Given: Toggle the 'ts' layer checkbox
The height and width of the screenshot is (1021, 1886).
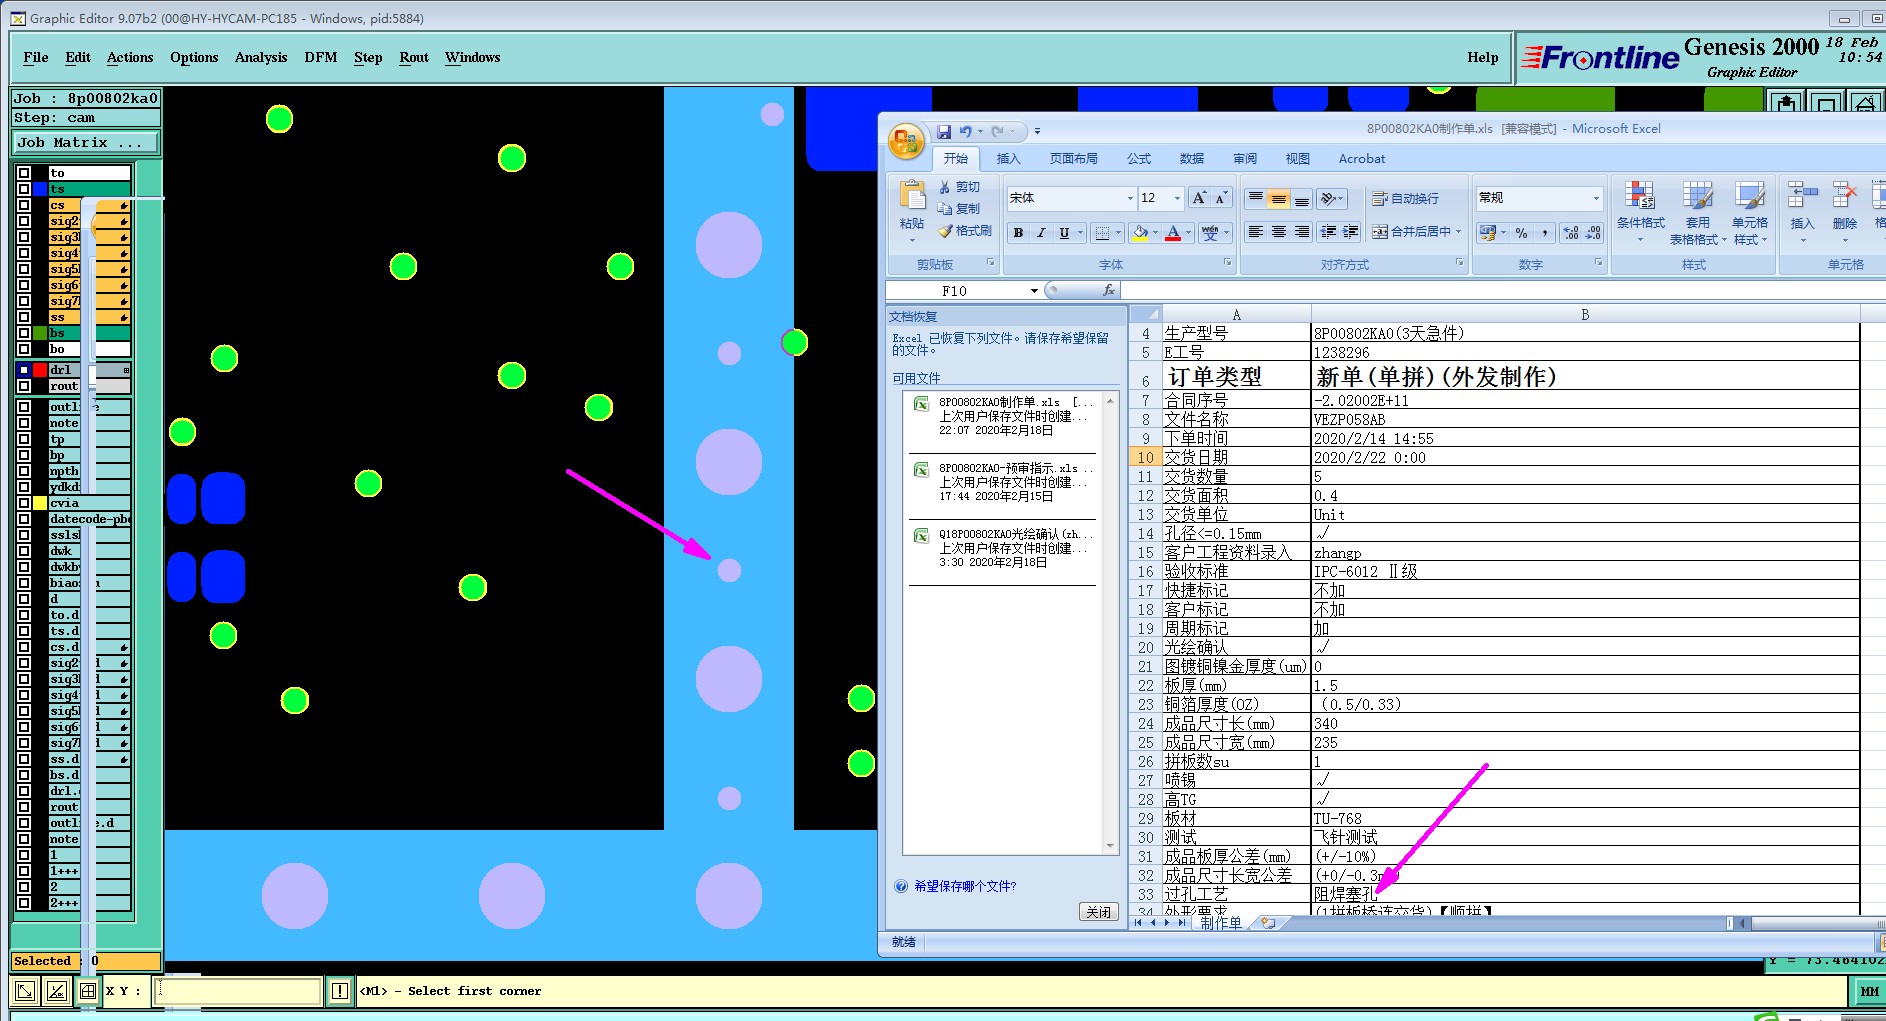Looking at the screenshot, I should 24,189.
